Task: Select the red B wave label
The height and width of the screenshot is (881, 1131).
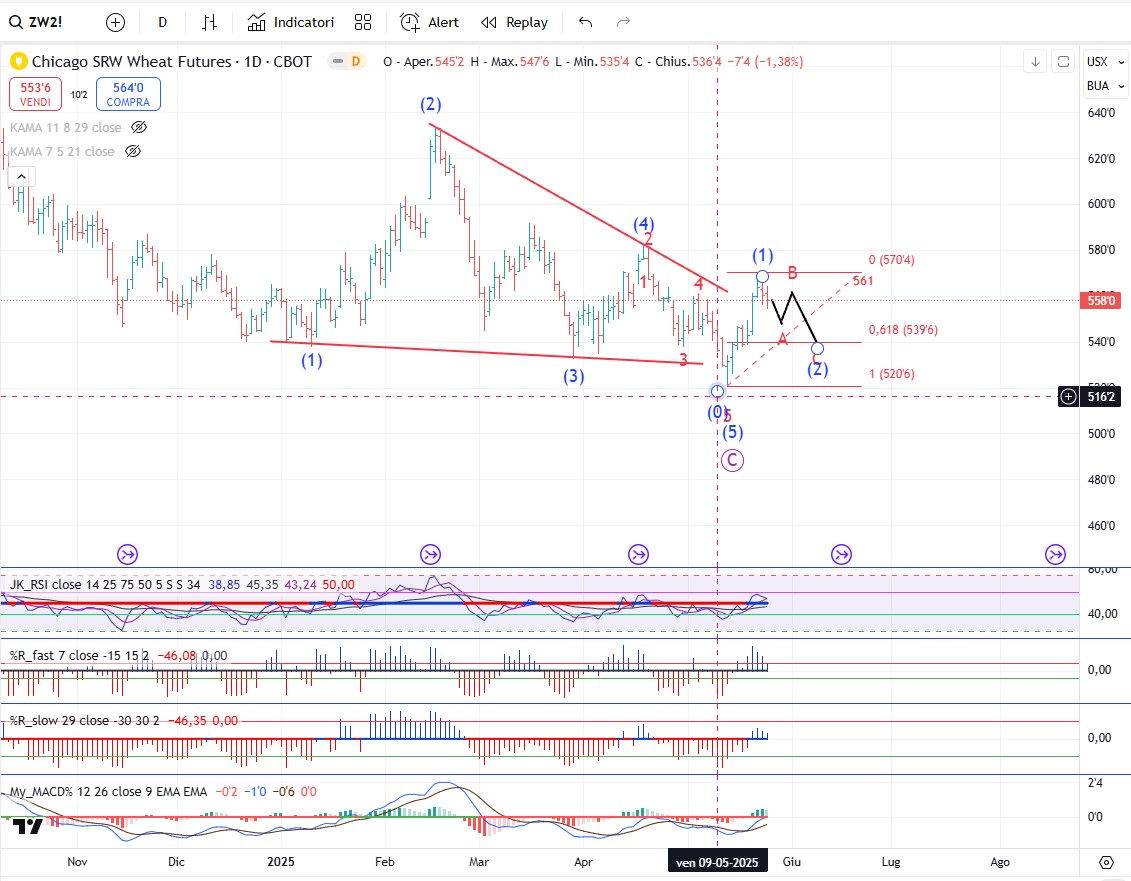Action: [792, 273]
